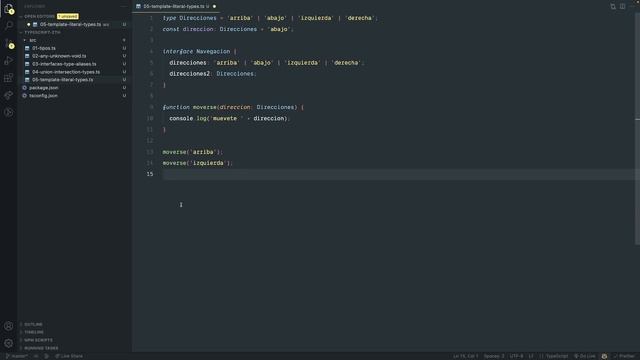
Task: Select 05-template-literal-types.ts in src folder
Action: coord(62,80)
